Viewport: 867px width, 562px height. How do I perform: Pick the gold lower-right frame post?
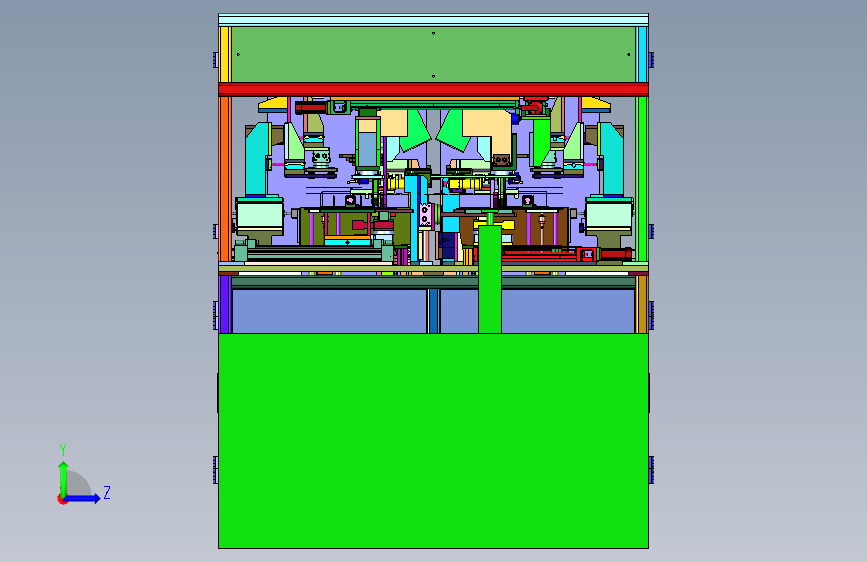coord(642,304)
